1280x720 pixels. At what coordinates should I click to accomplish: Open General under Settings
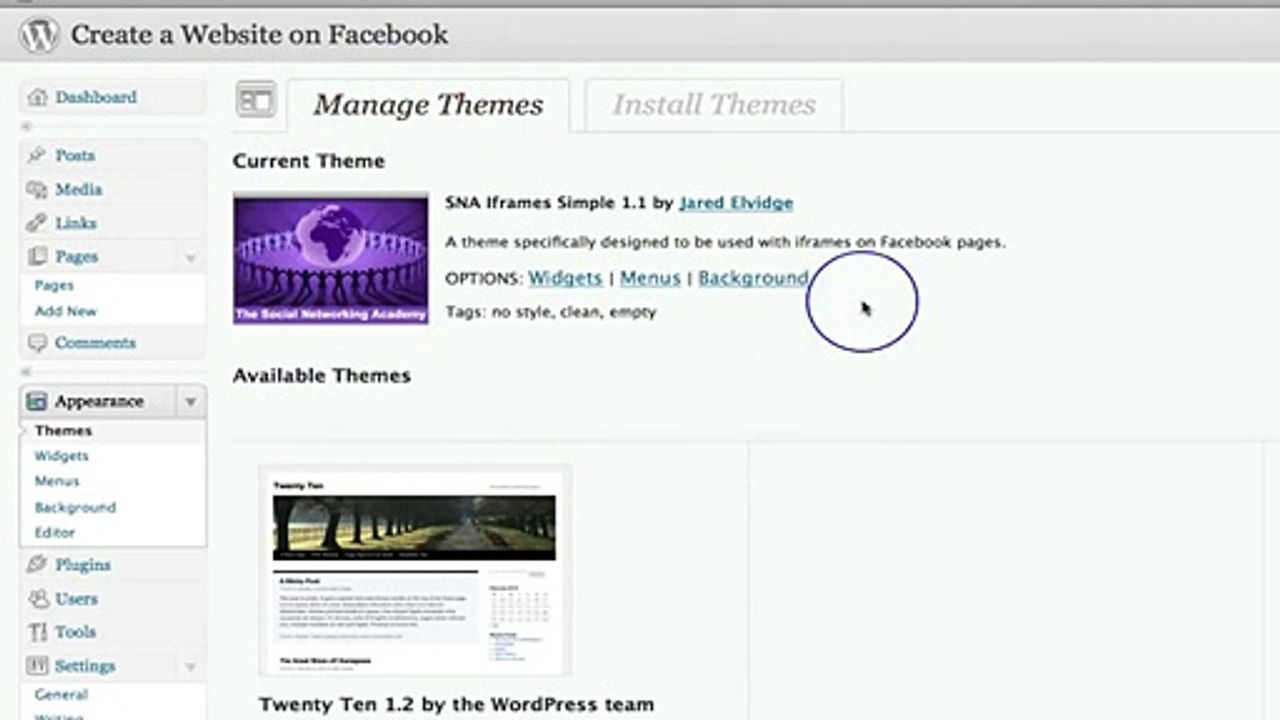pos(61,694)
